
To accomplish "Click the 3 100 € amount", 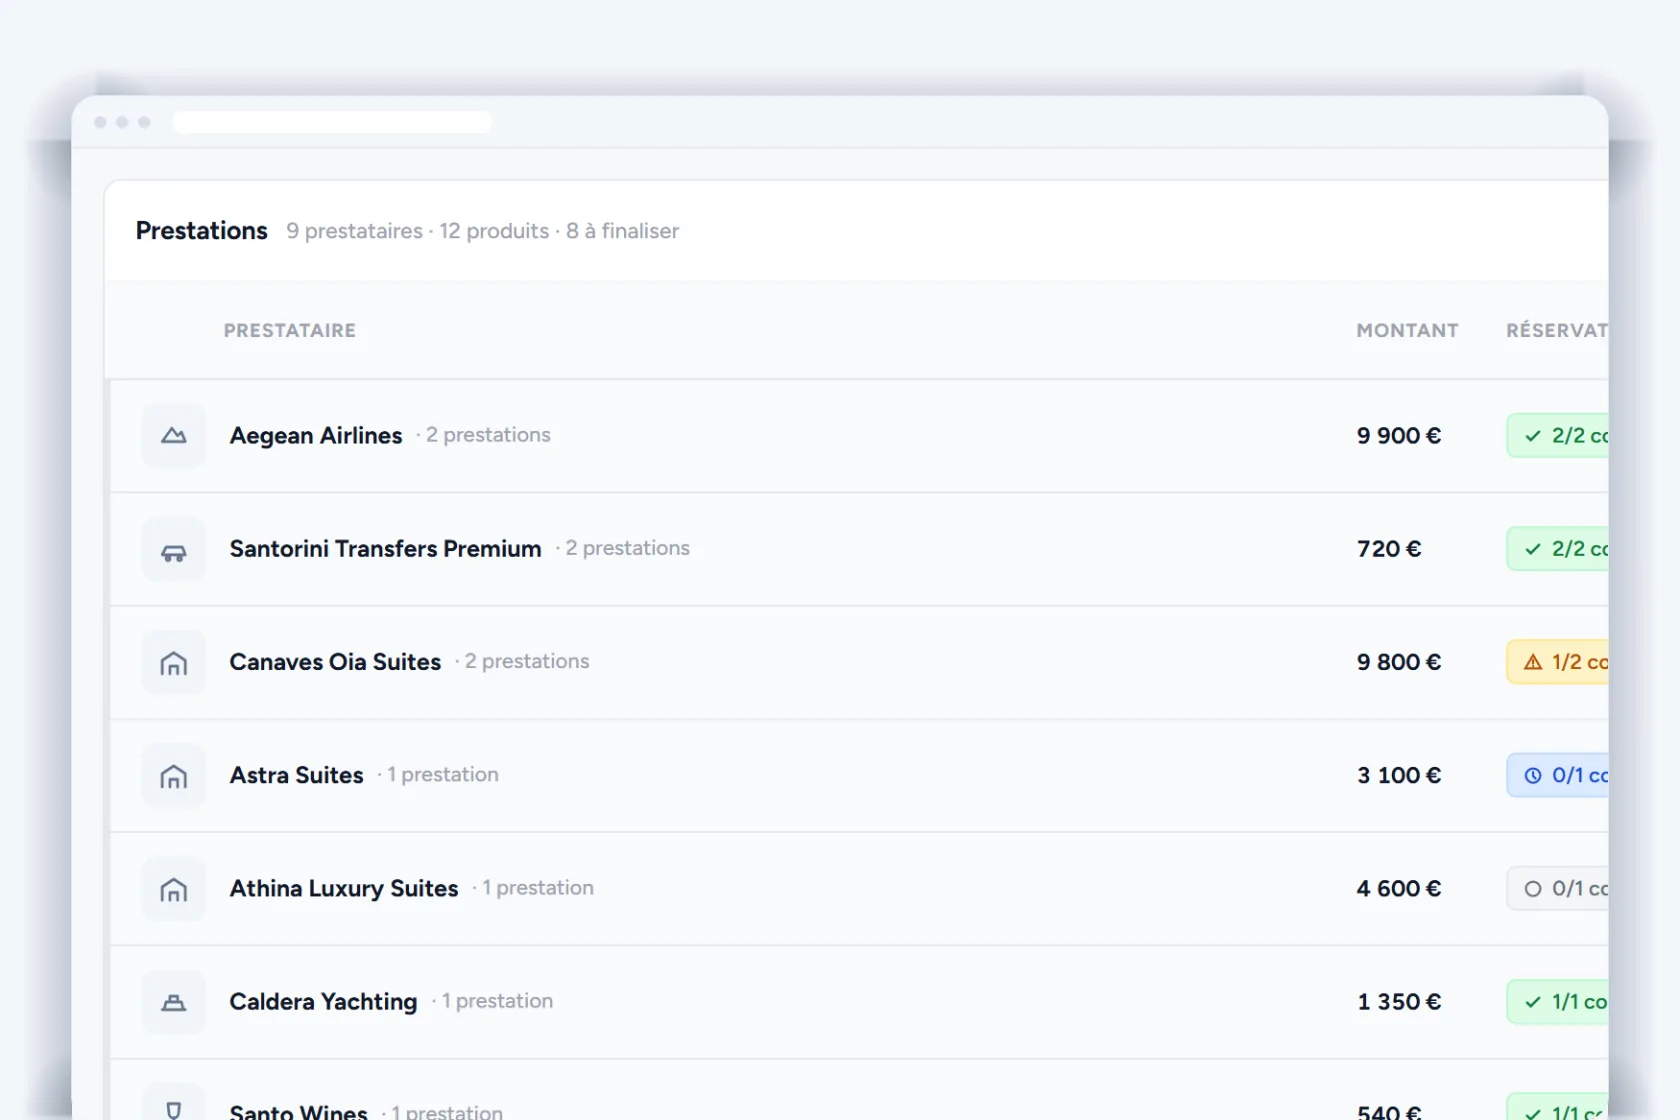I will tap(1399, 775).
